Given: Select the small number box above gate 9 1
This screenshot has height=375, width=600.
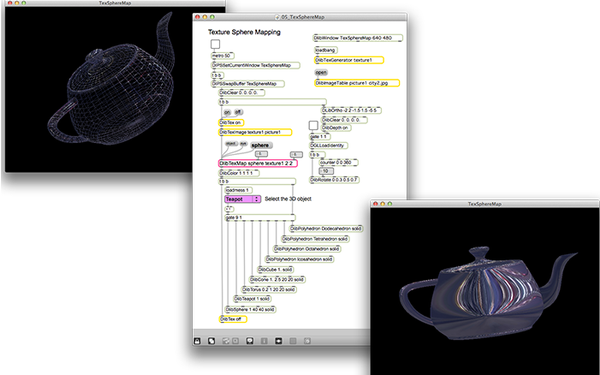Looking at the screenshot, I should point(229,209).
